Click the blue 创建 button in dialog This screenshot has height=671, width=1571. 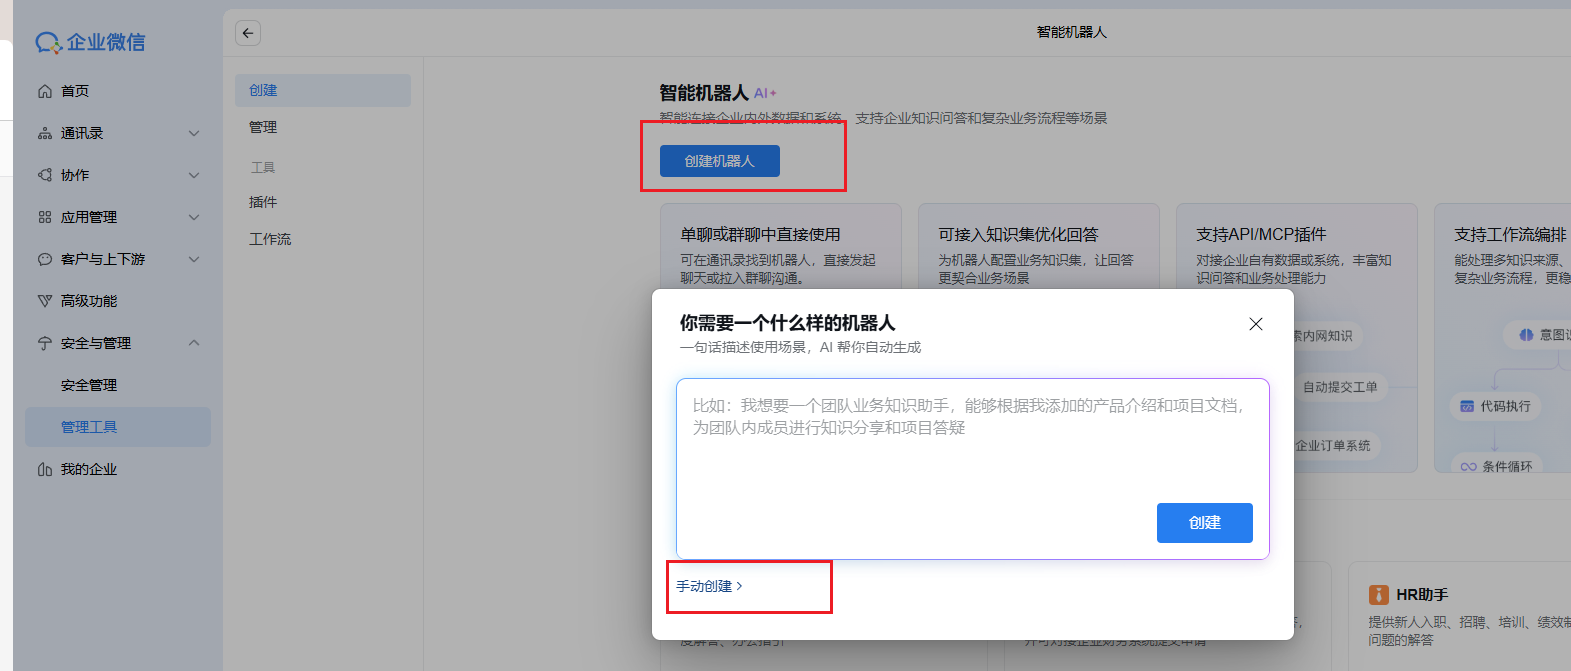(x=1205, y=523)
